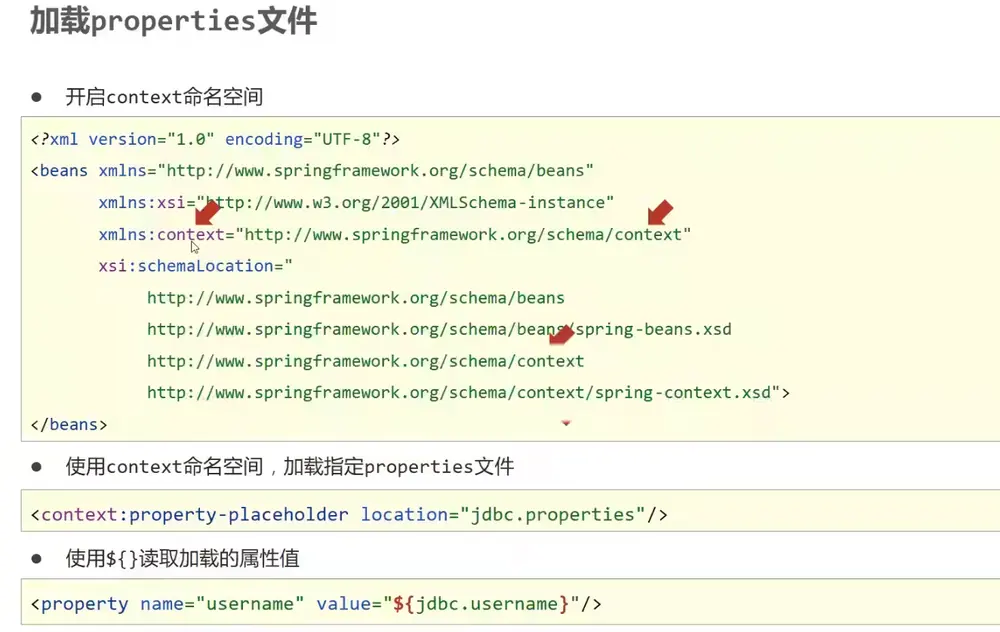
Task: Click the "context:property-placeholder" tag name
Action: tap(195, 515)
